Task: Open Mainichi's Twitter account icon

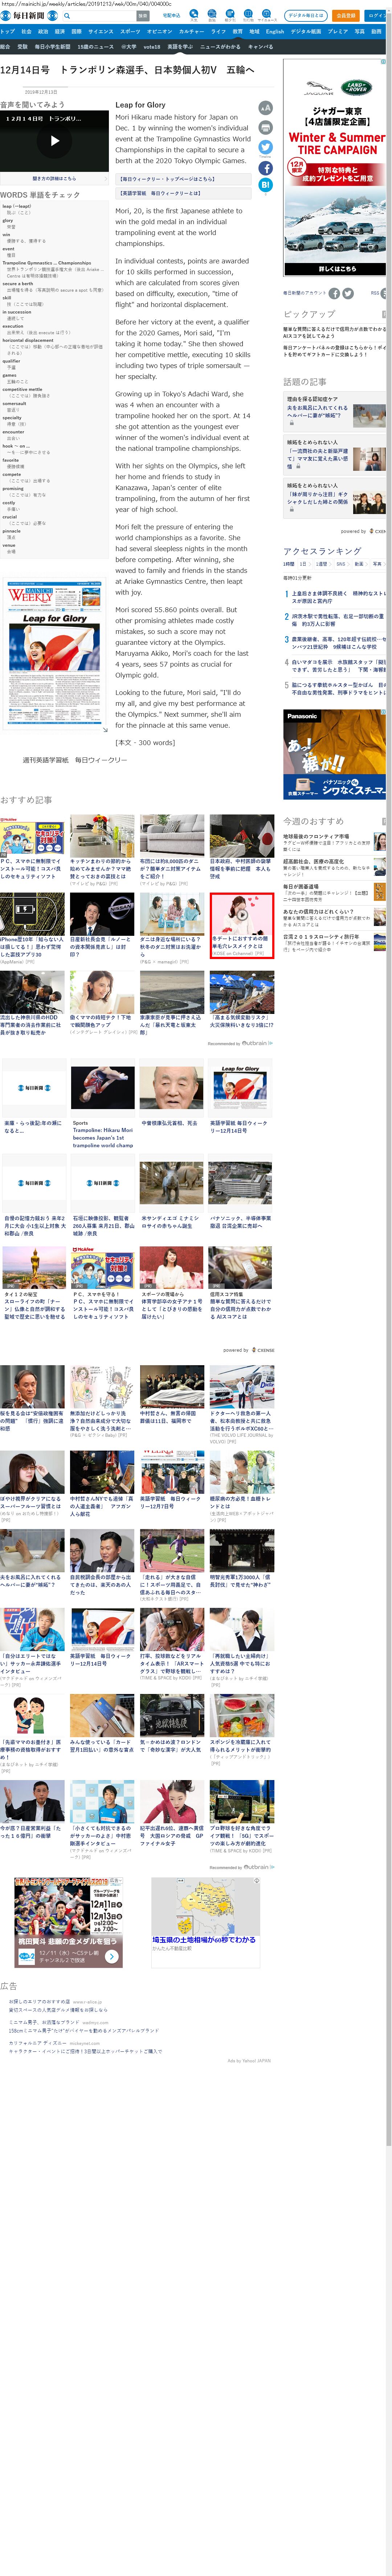Action: 348,293
